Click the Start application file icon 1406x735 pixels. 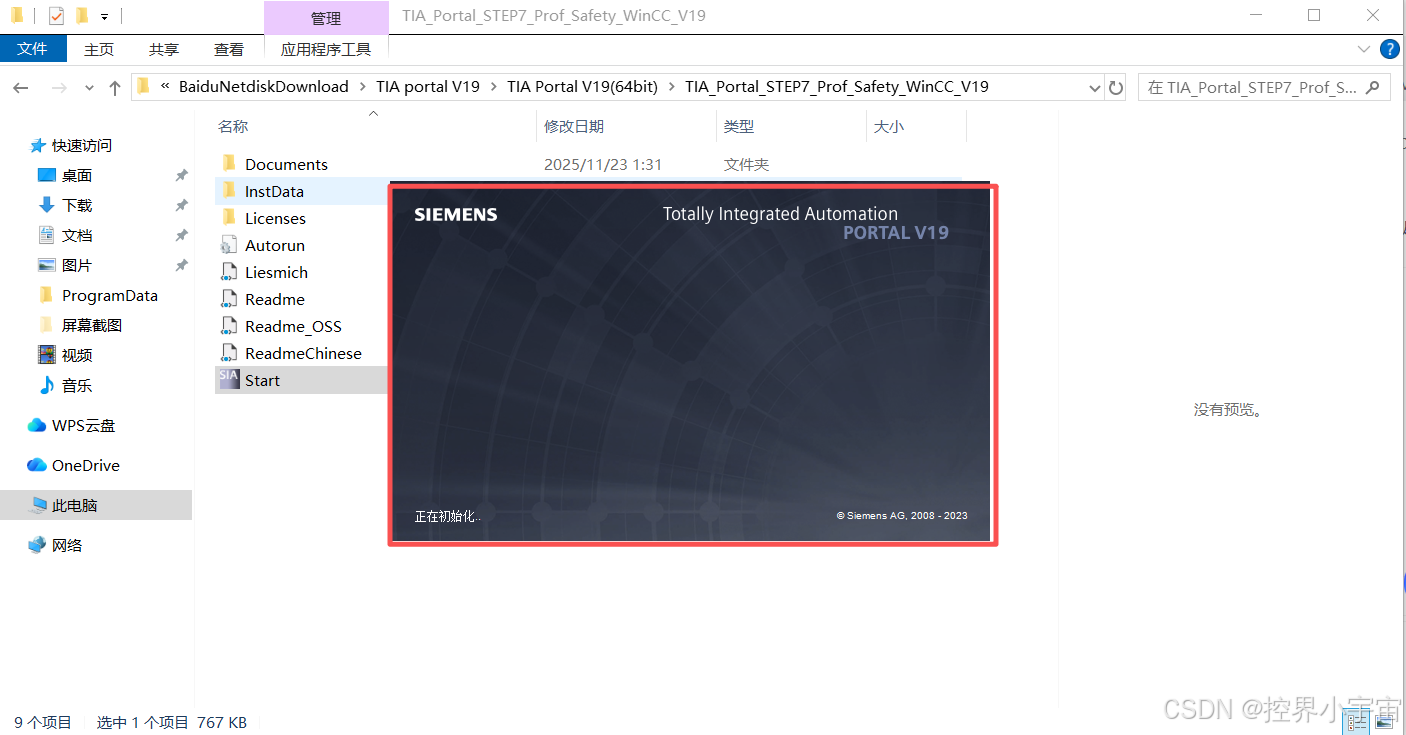click(229, 380)
